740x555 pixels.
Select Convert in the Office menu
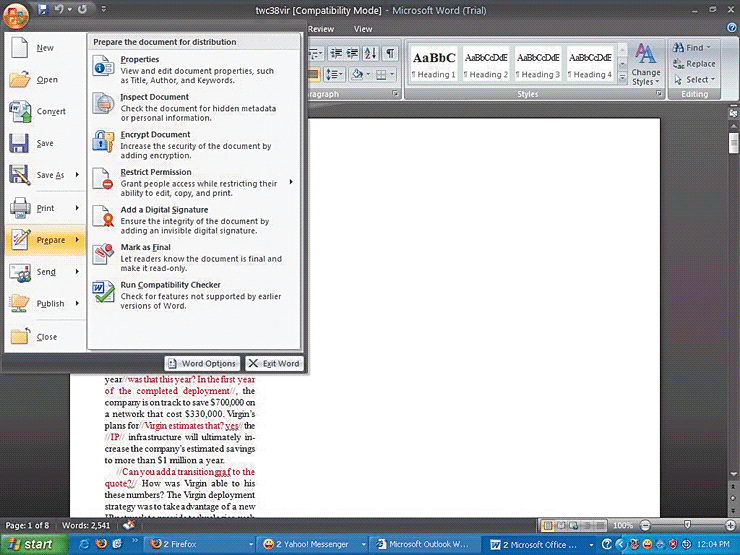point(45,111)
